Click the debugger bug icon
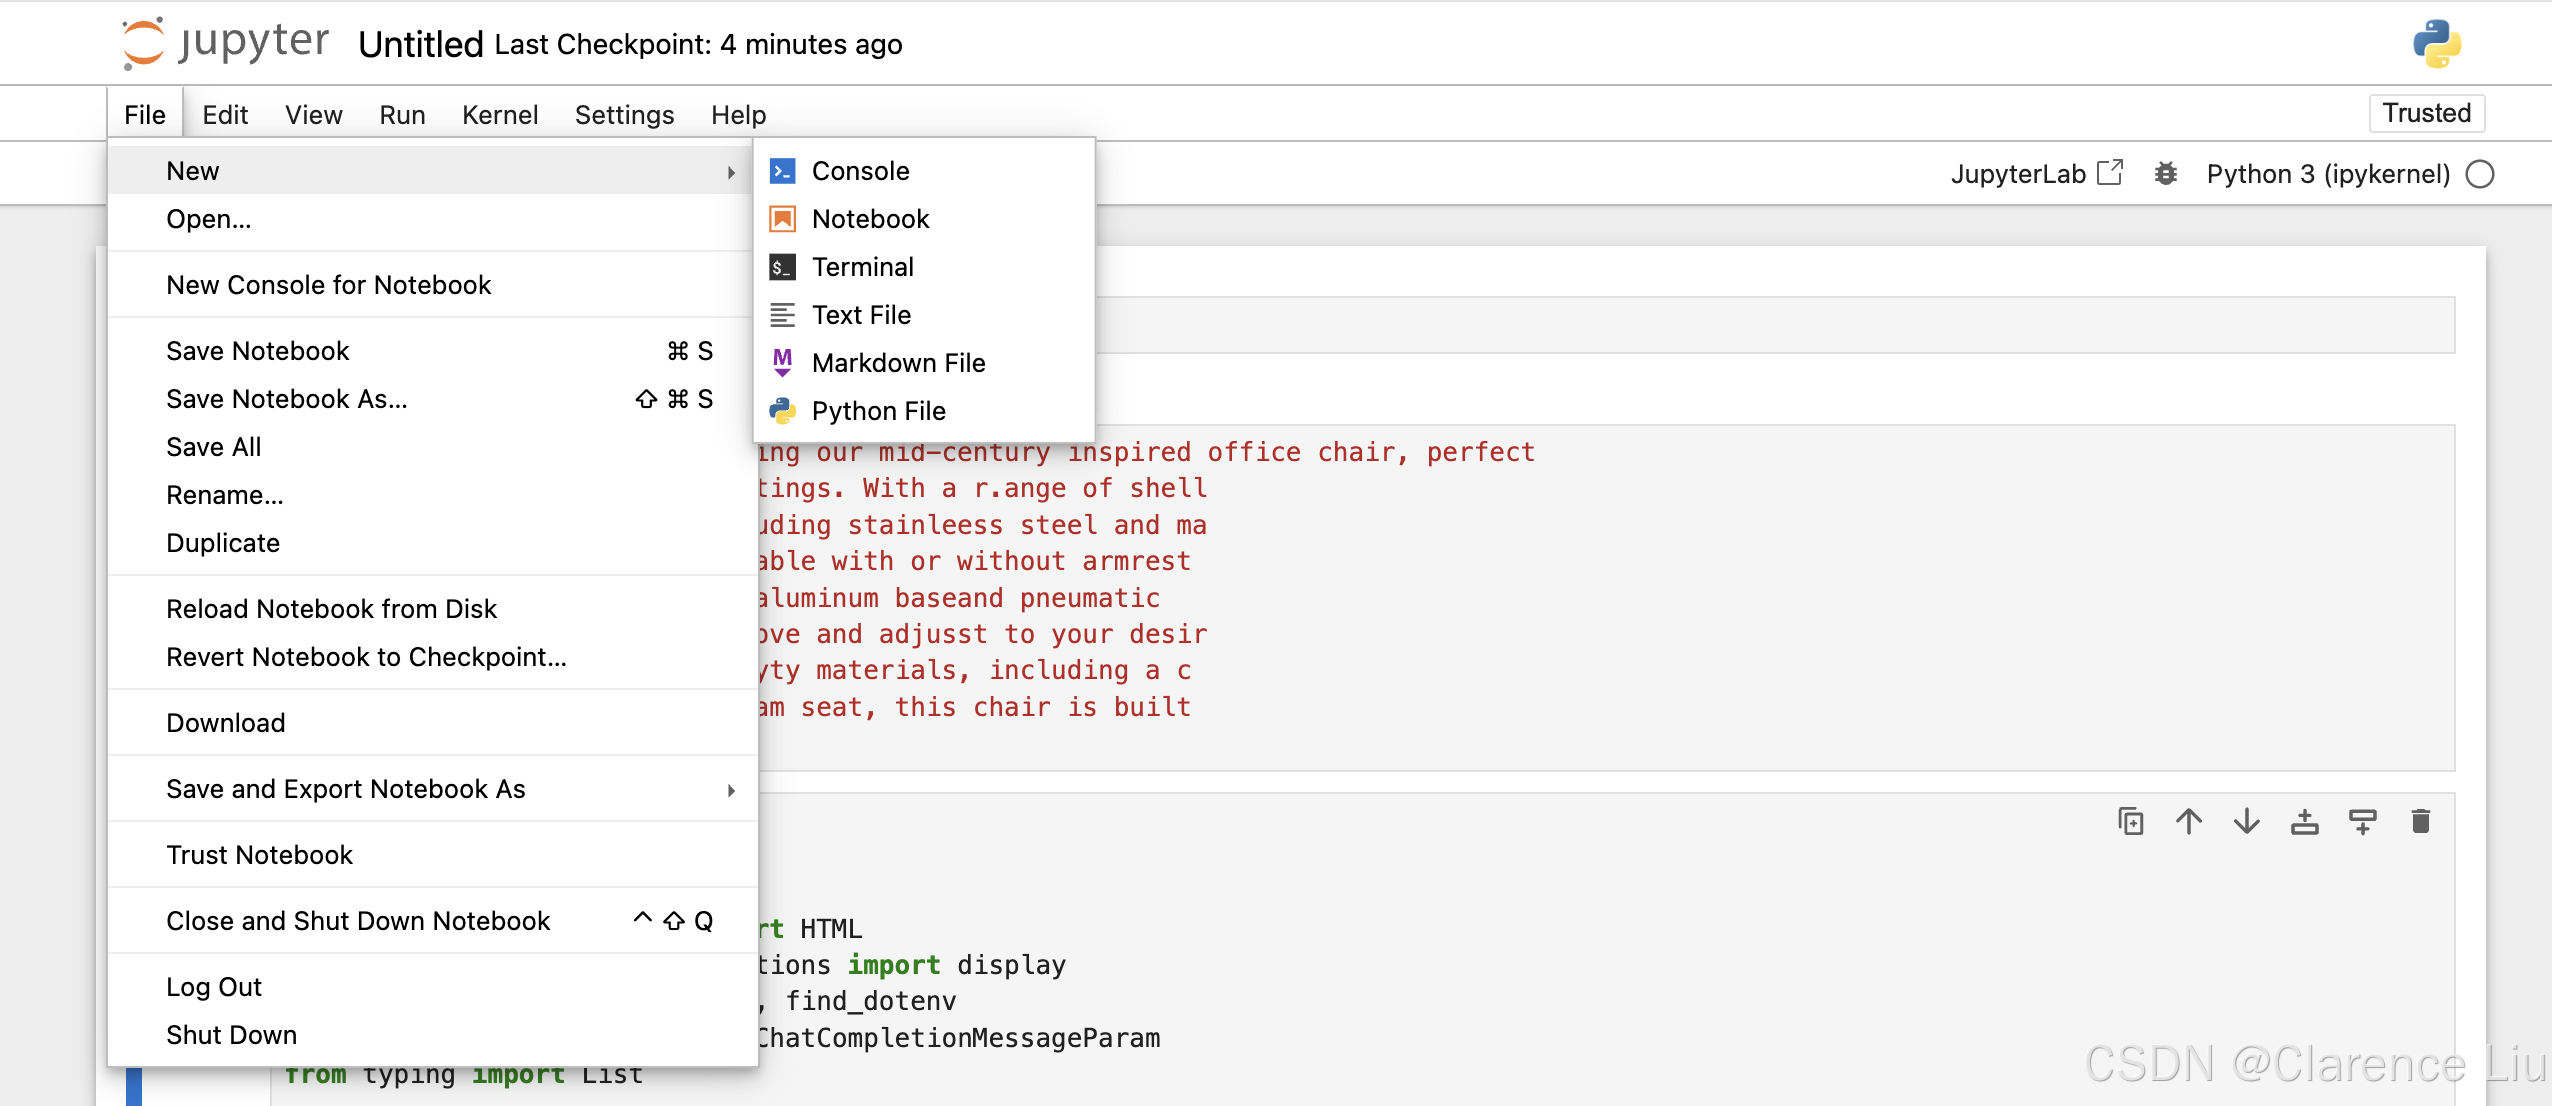The width and height of the screenshot is (2552, 1106). tap(2165, 174)
